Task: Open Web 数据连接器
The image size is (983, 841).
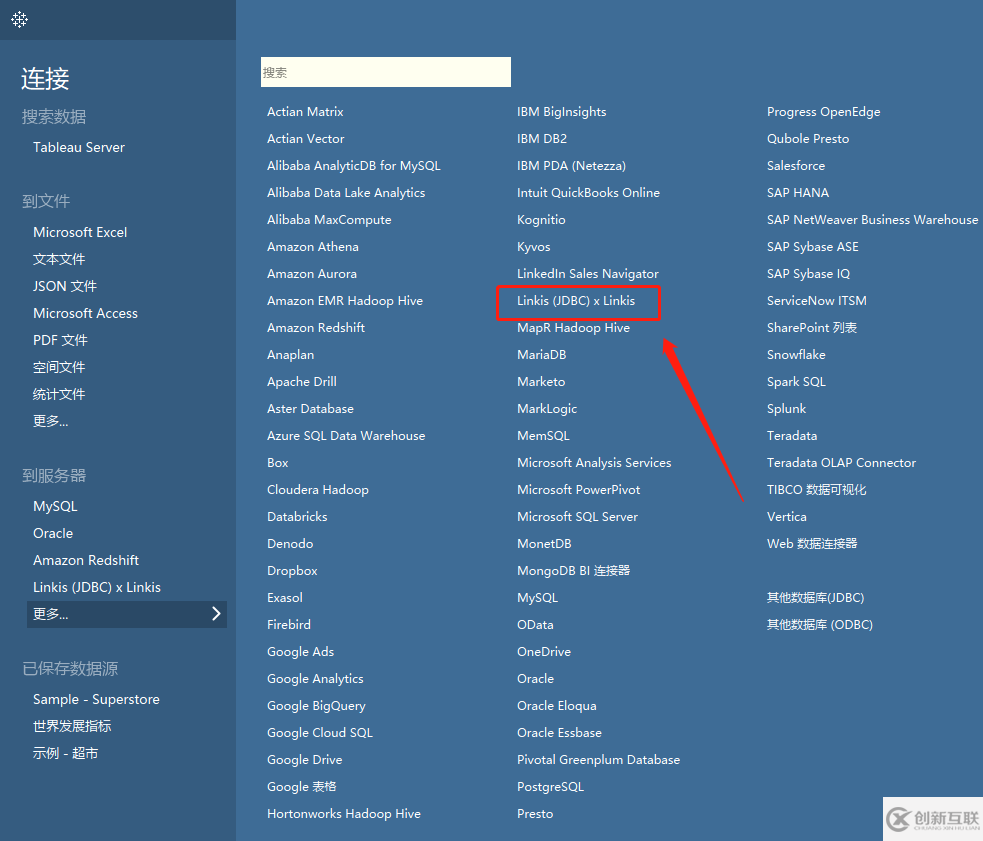Action: (x=812, y=544)
